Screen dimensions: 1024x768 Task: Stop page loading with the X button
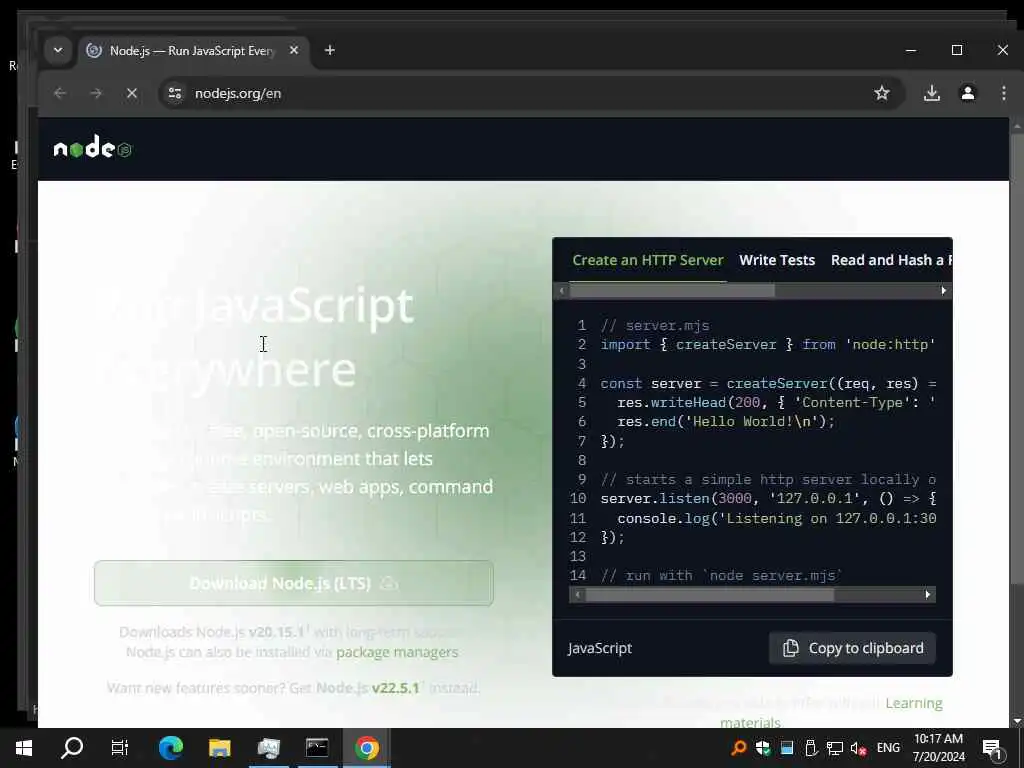132,93
